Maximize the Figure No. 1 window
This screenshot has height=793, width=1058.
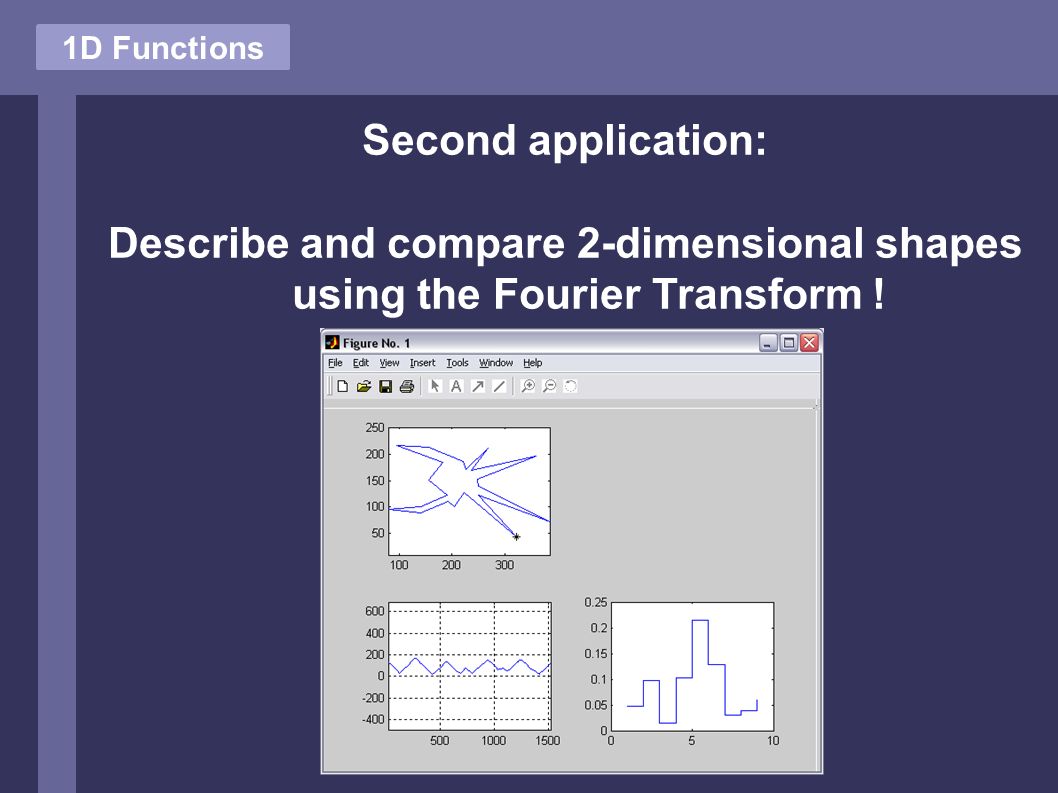pos(788,343)
